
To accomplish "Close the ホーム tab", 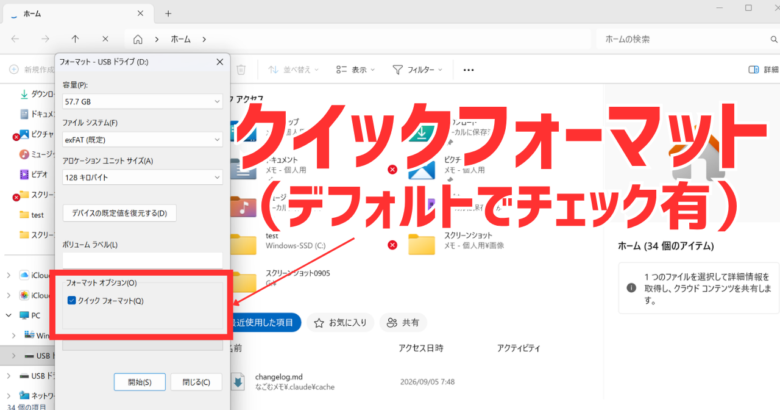I will click(140, 13).
